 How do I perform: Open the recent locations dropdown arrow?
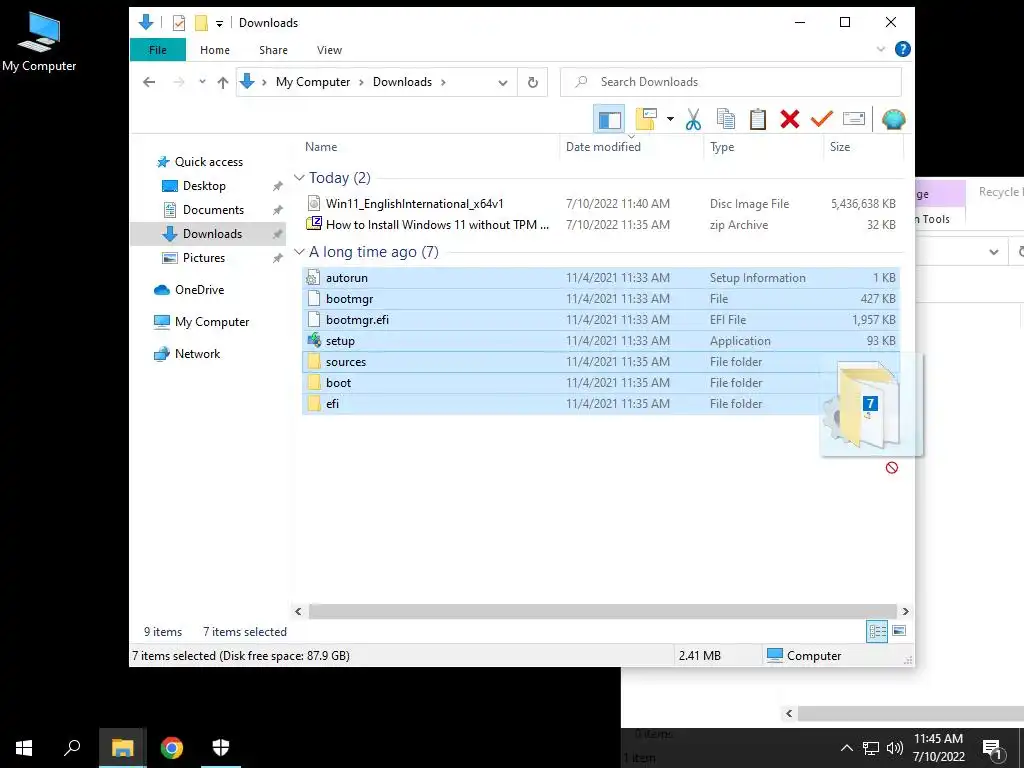[202, 82]
